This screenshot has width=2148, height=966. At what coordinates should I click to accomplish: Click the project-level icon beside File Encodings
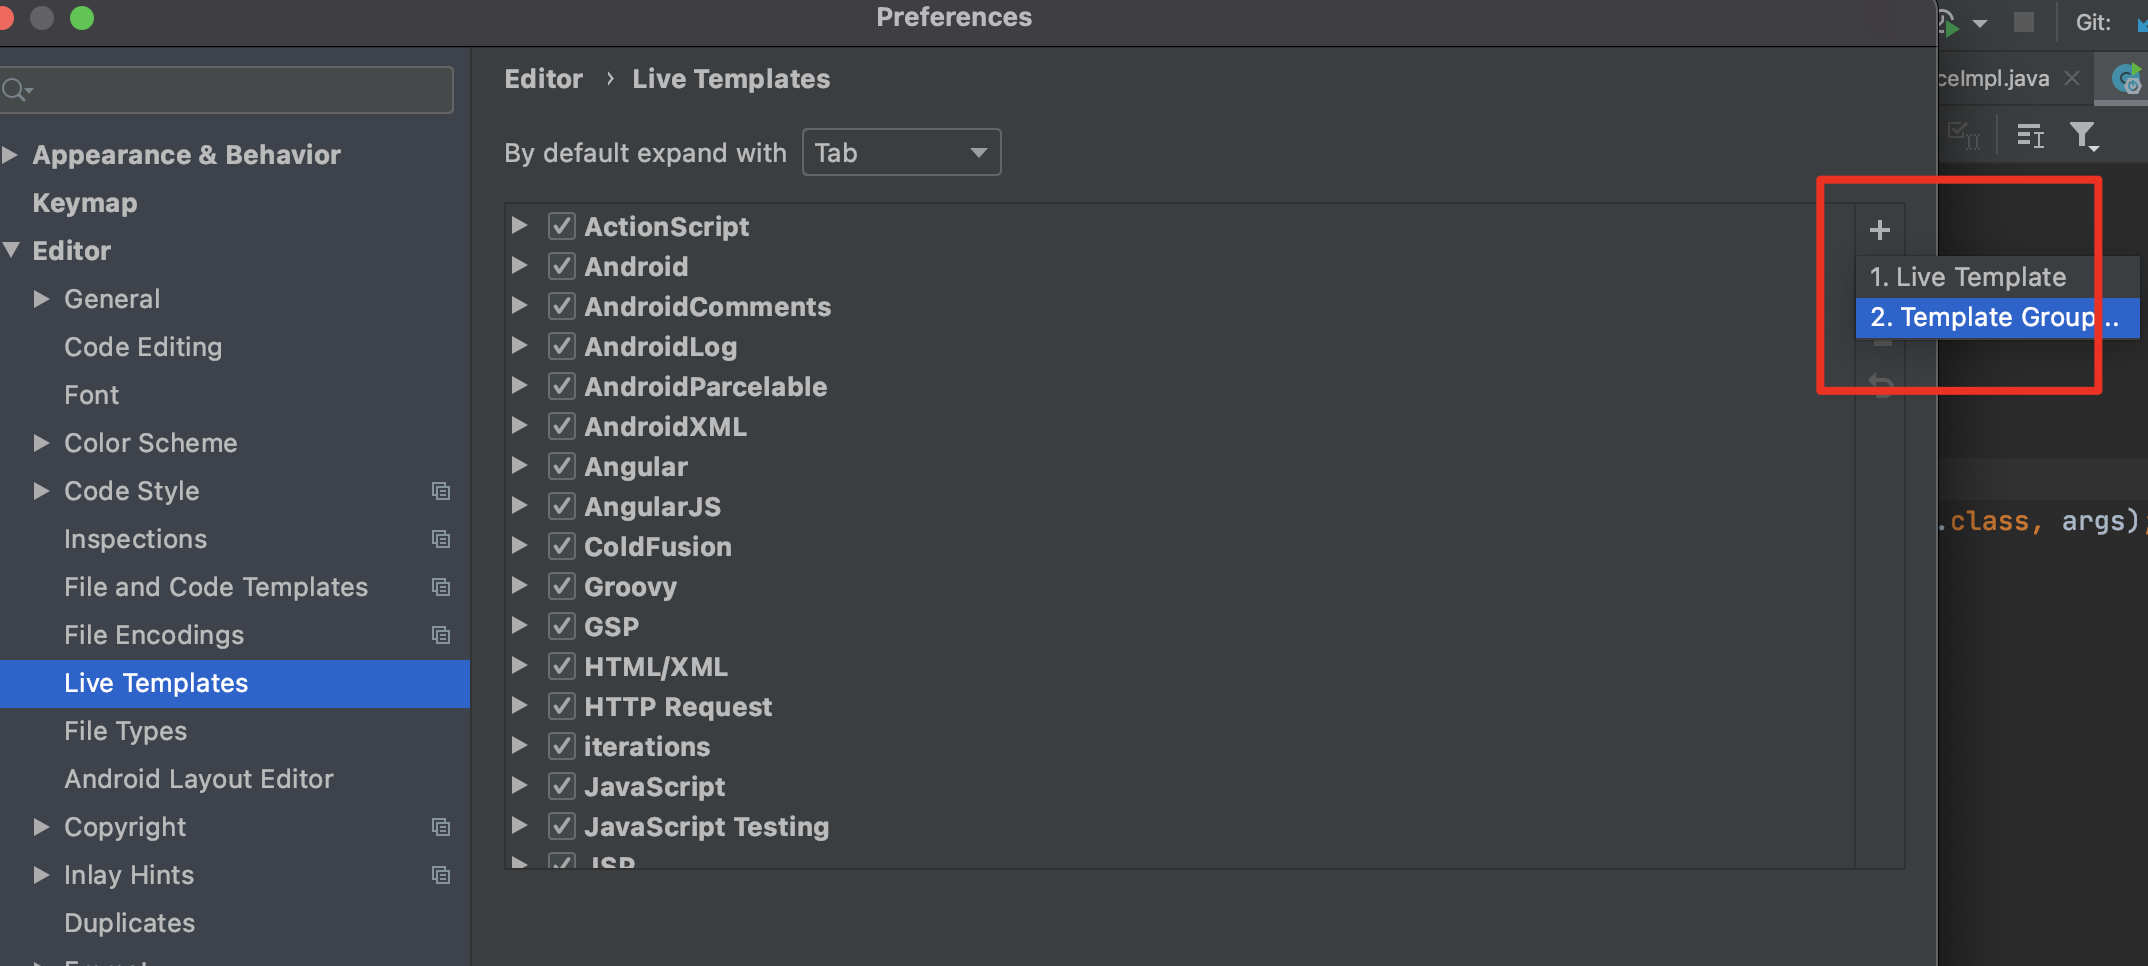[x=441, y=635]
